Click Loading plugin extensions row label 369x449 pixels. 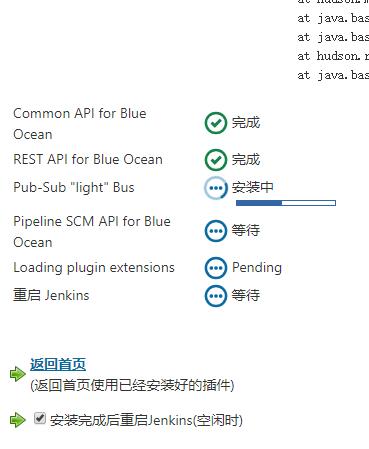(x=94, y=268)
